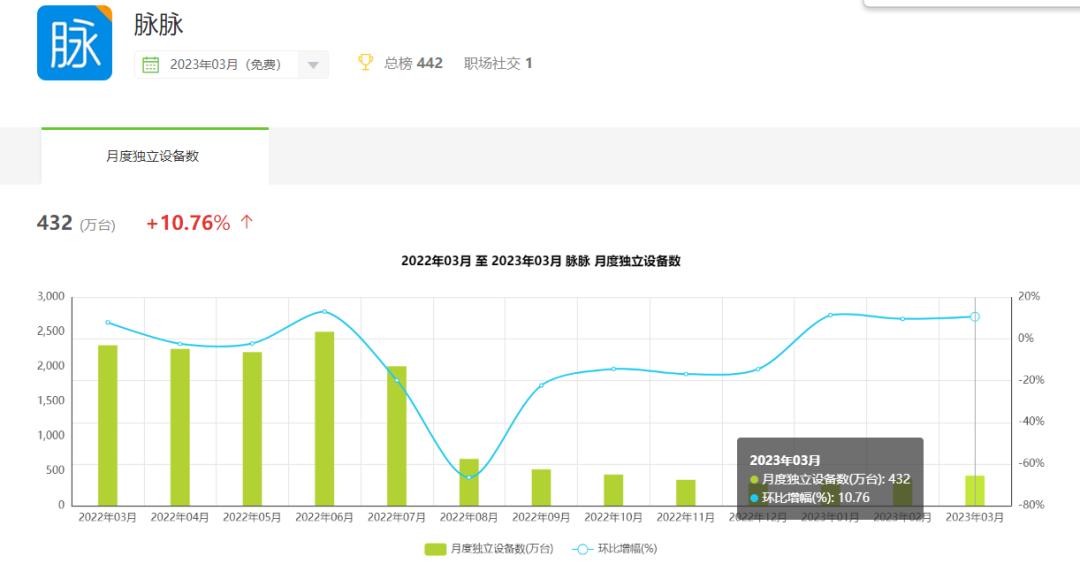Click the green calendar icon
The image size is (1080, 579).
pyautogui.click(x=150, y=62)
